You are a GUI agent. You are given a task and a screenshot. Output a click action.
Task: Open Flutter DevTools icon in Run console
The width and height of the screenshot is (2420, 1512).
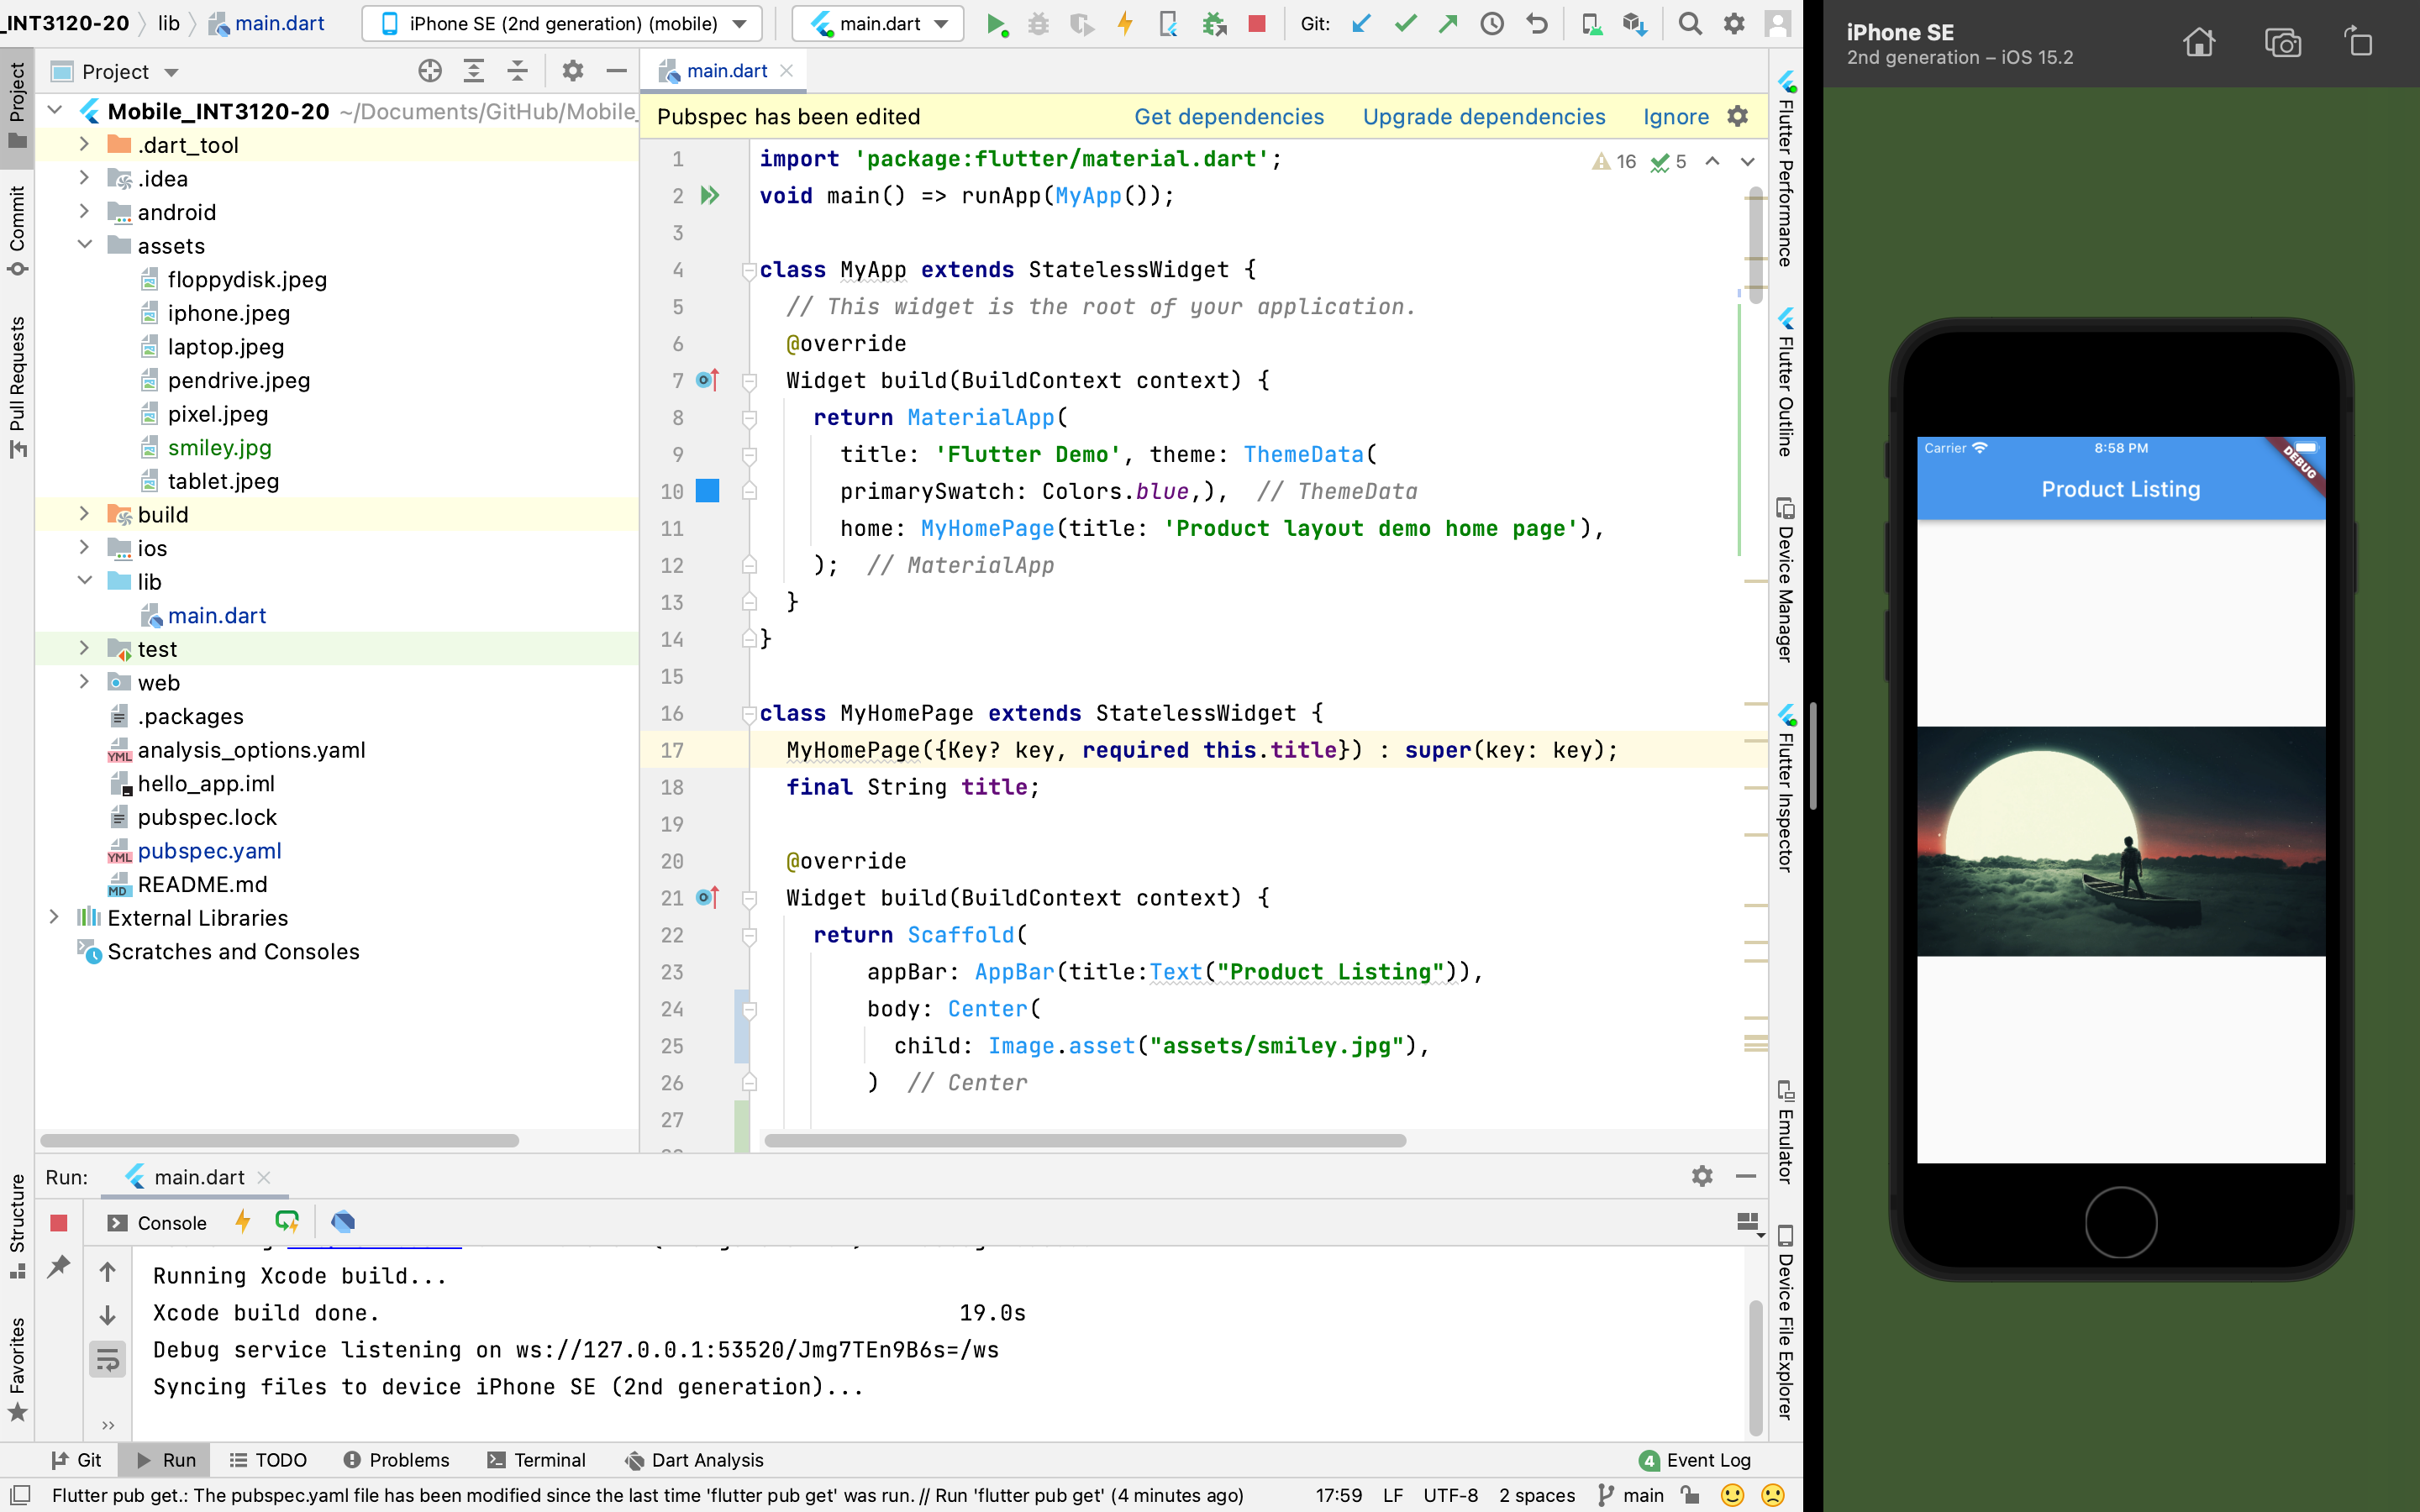tap(343, 1222)
